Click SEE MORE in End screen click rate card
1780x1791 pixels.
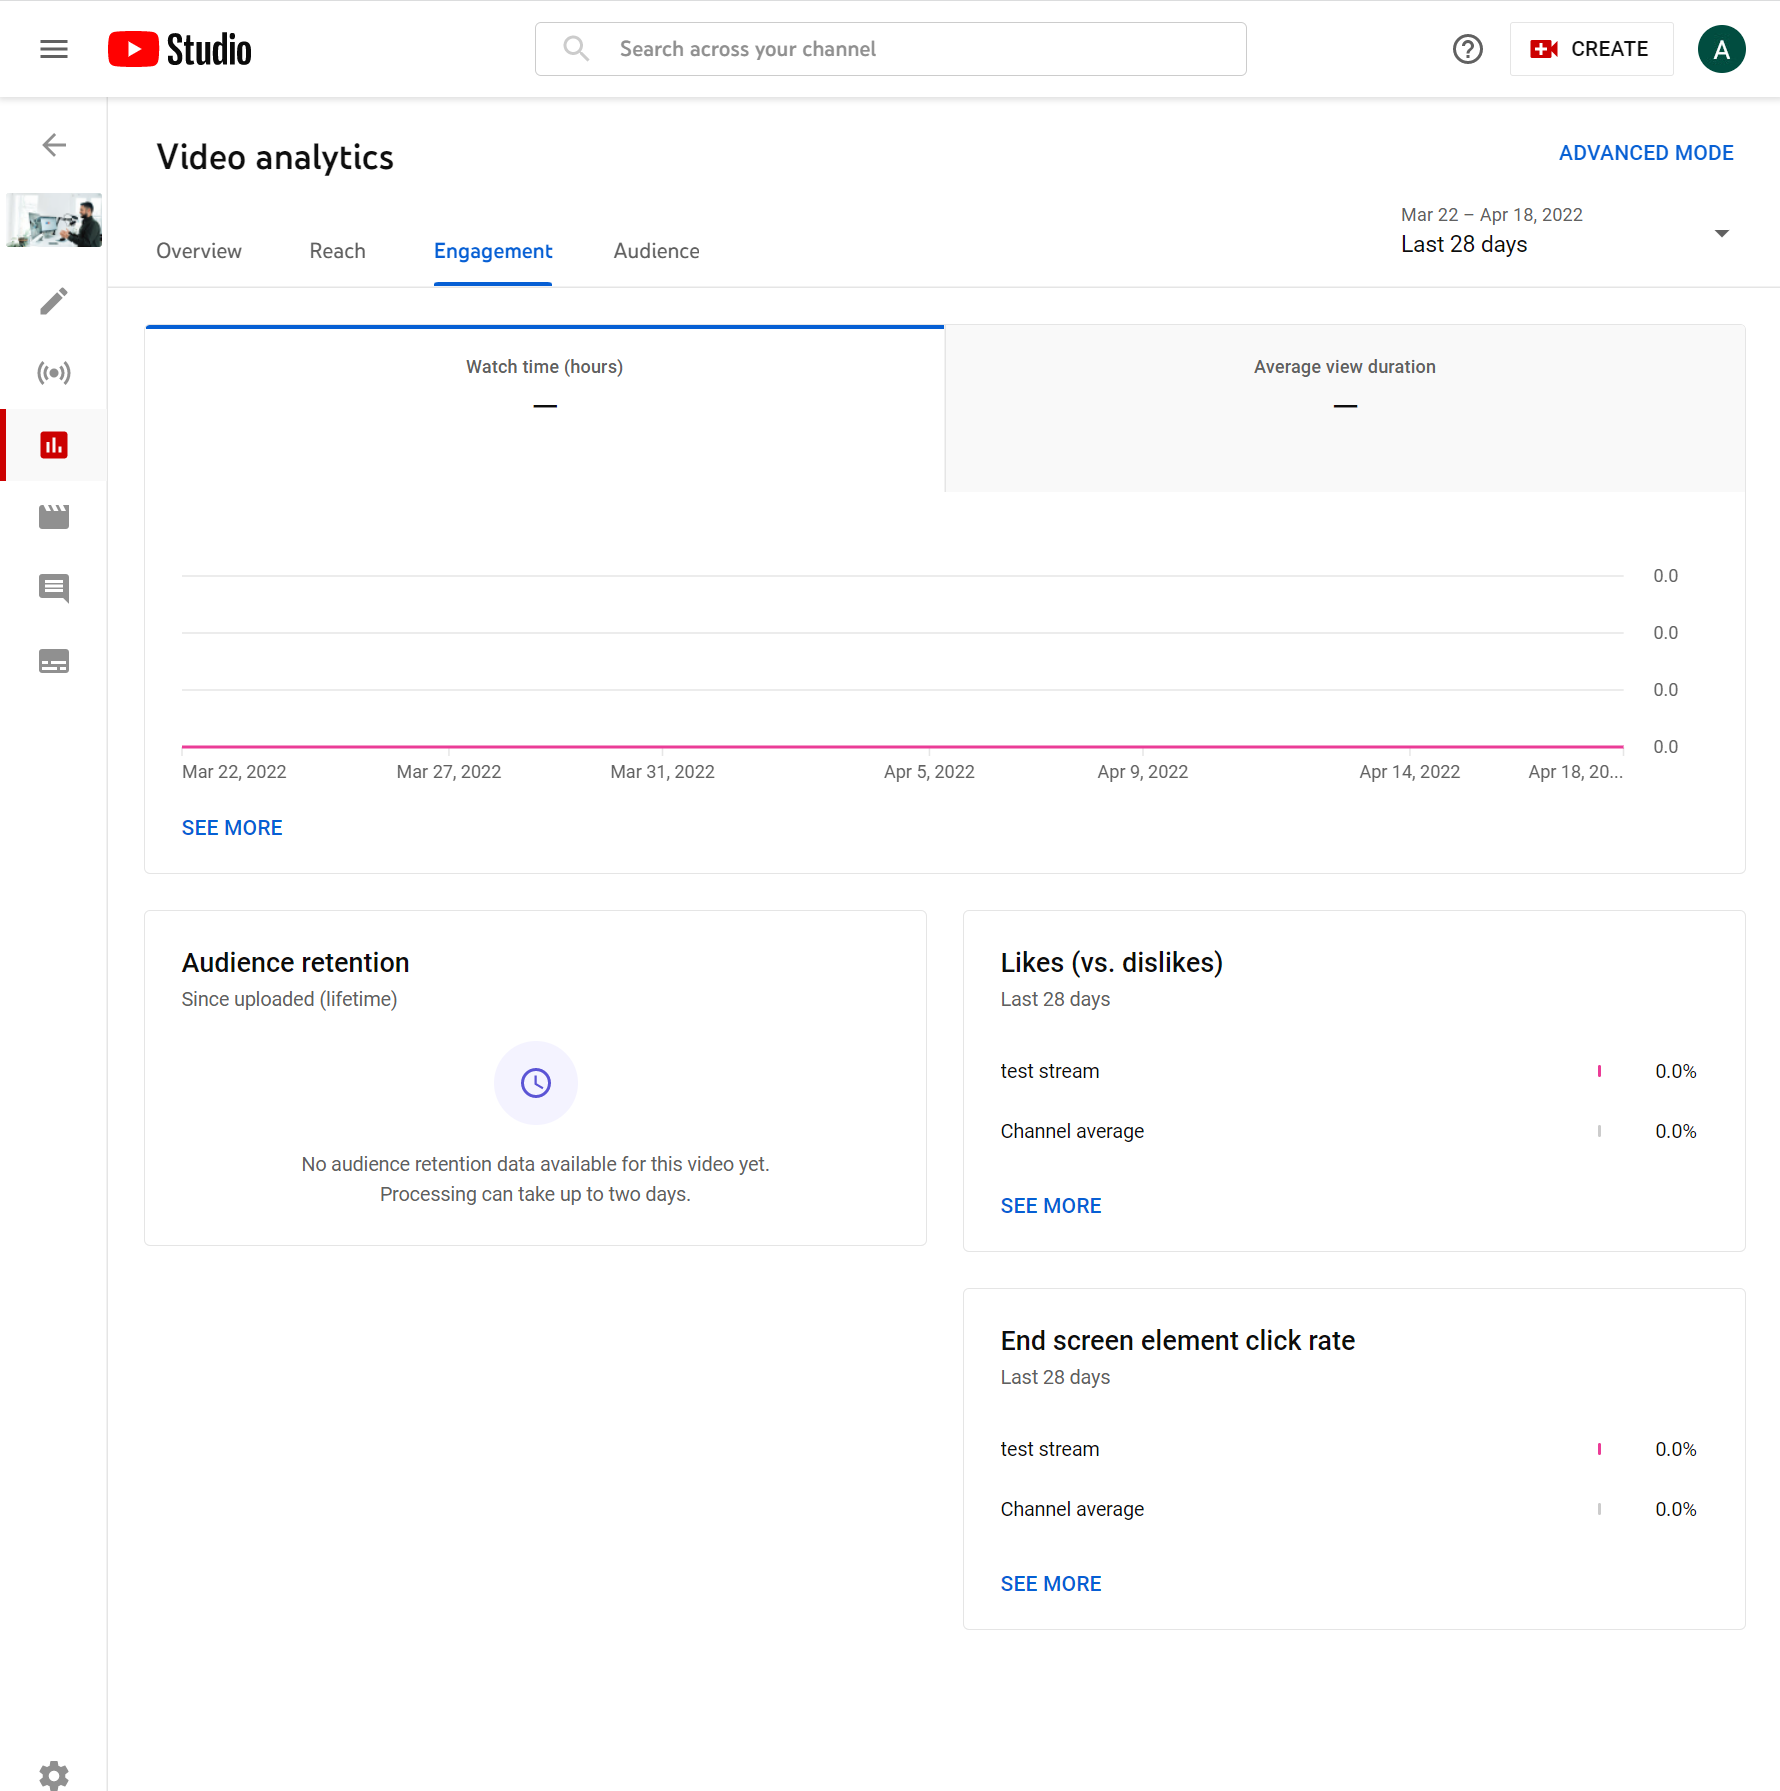1051,1584
